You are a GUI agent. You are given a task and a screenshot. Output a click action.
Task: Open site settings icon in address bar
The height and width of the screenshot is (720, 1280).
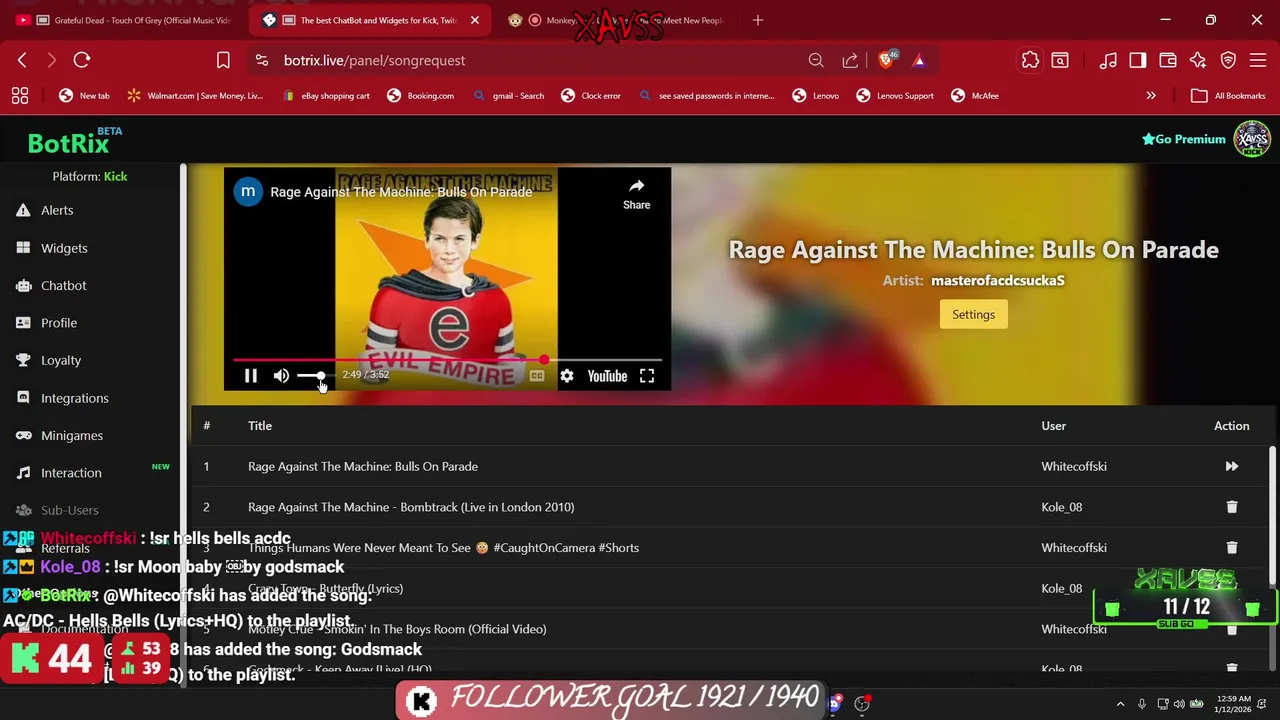[x=261, y=60]
